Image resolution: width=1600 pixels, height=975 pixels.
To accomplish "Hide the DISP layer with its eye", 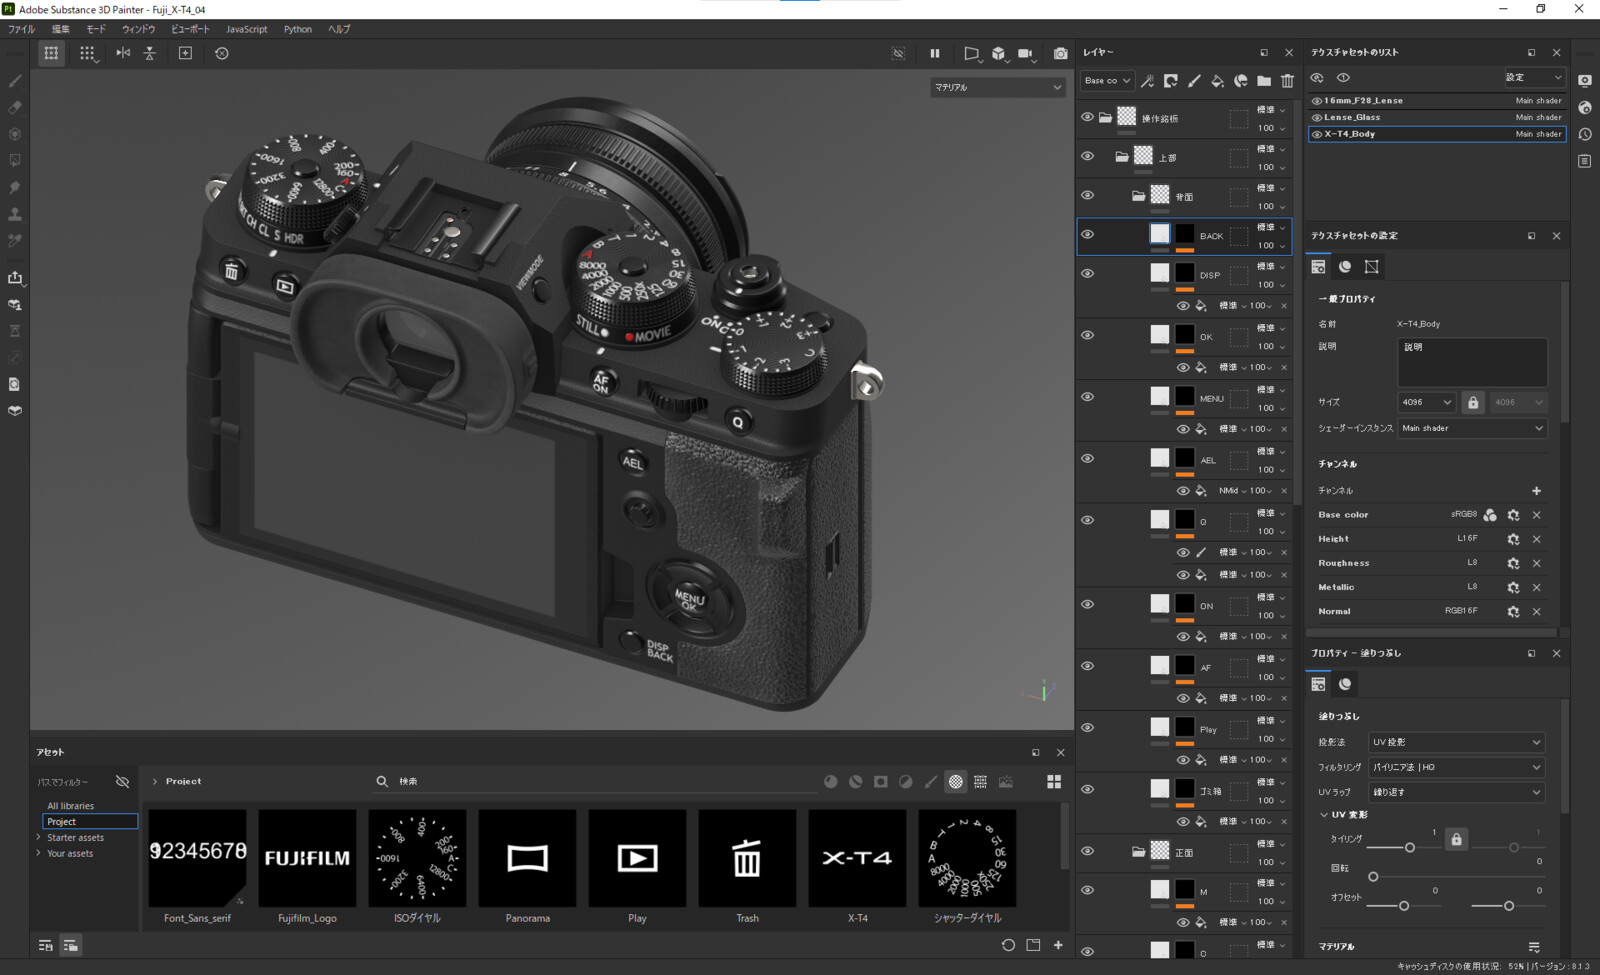I will (1087, 273).
